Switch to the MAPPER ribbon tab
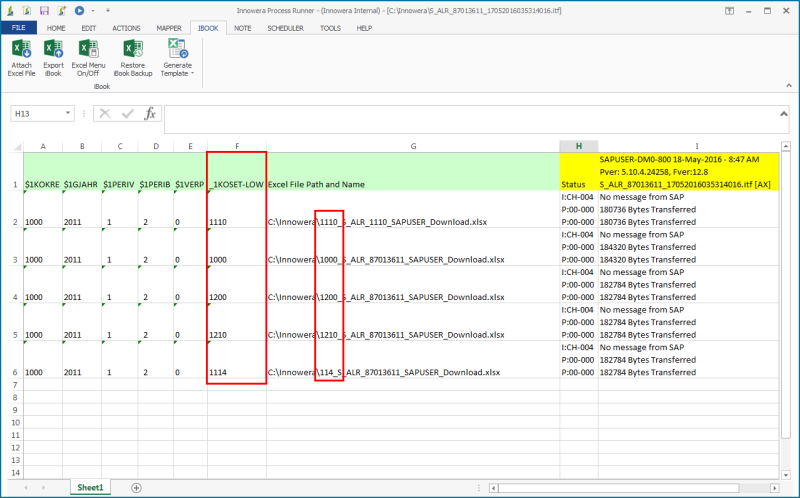The height and width of the screenshot is (498, 800). tap(169, 28)
